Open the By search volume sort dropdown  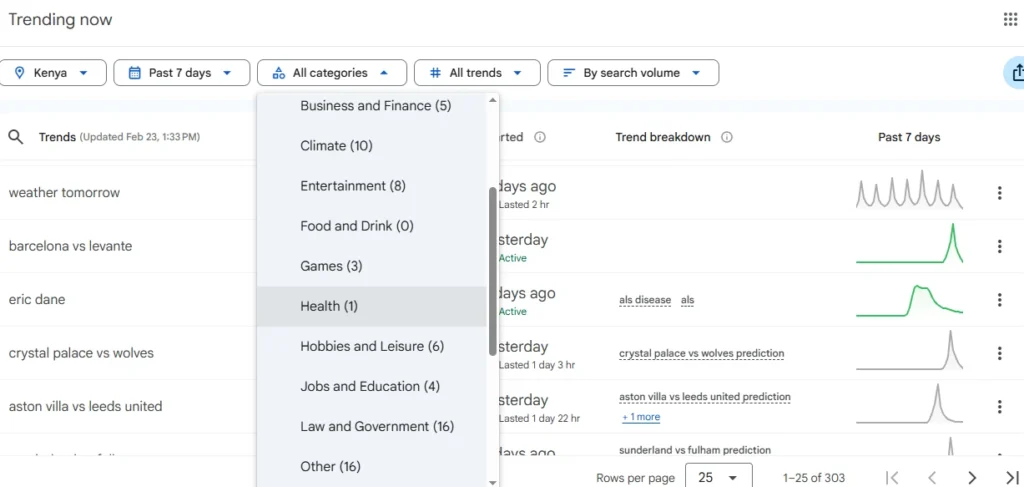[x=633, y=73]
